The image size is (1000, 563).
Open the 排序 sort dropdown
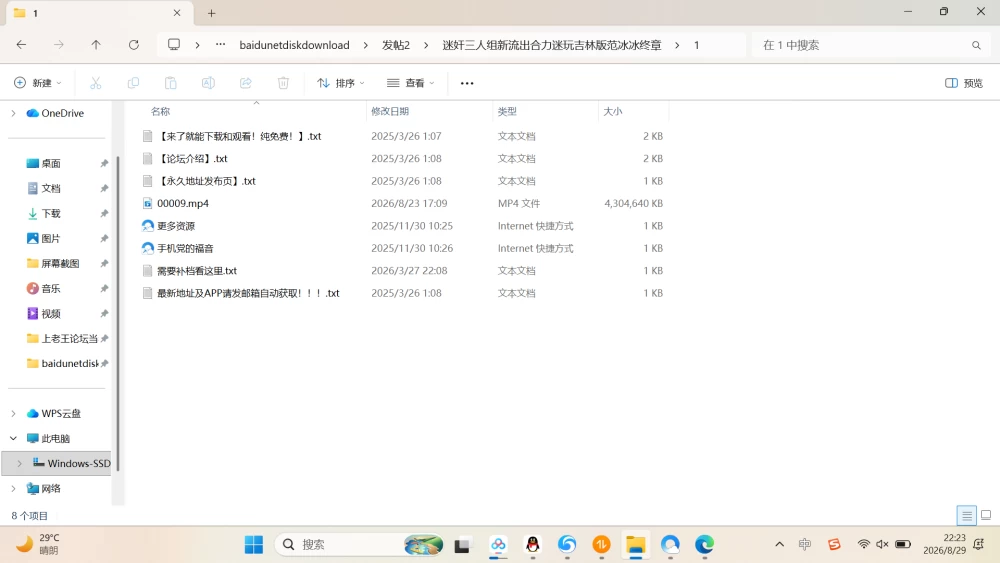[341, 83]
